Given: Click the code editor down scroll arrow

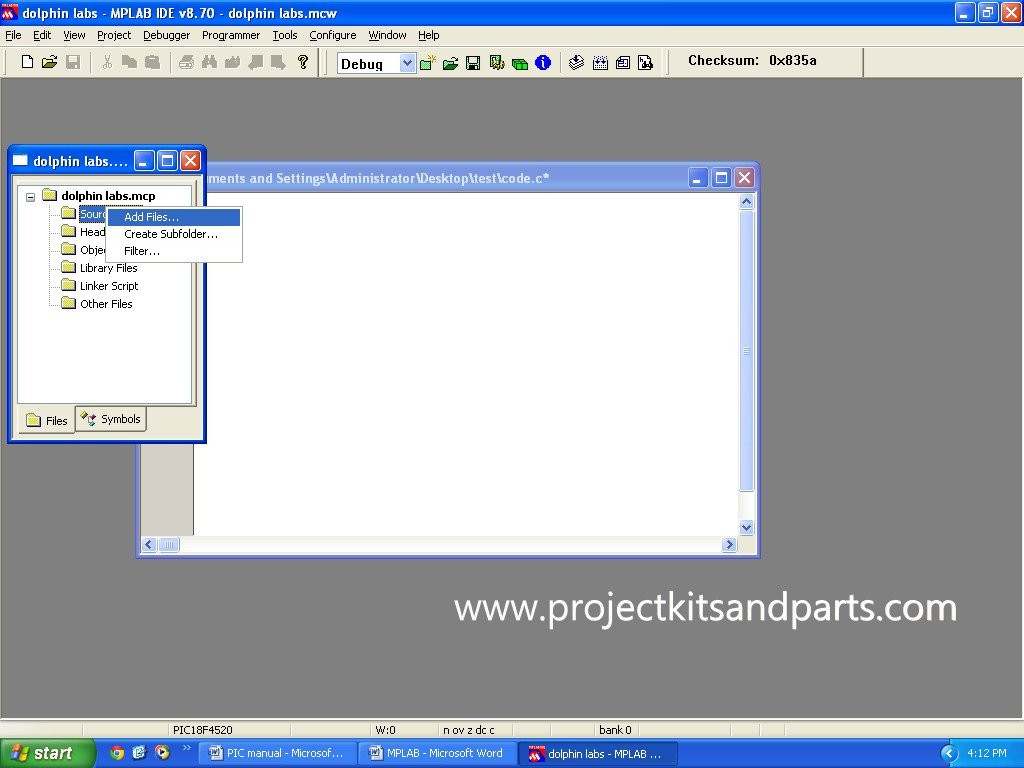Looking at the screenshot, I should click(x=746, y=527).
